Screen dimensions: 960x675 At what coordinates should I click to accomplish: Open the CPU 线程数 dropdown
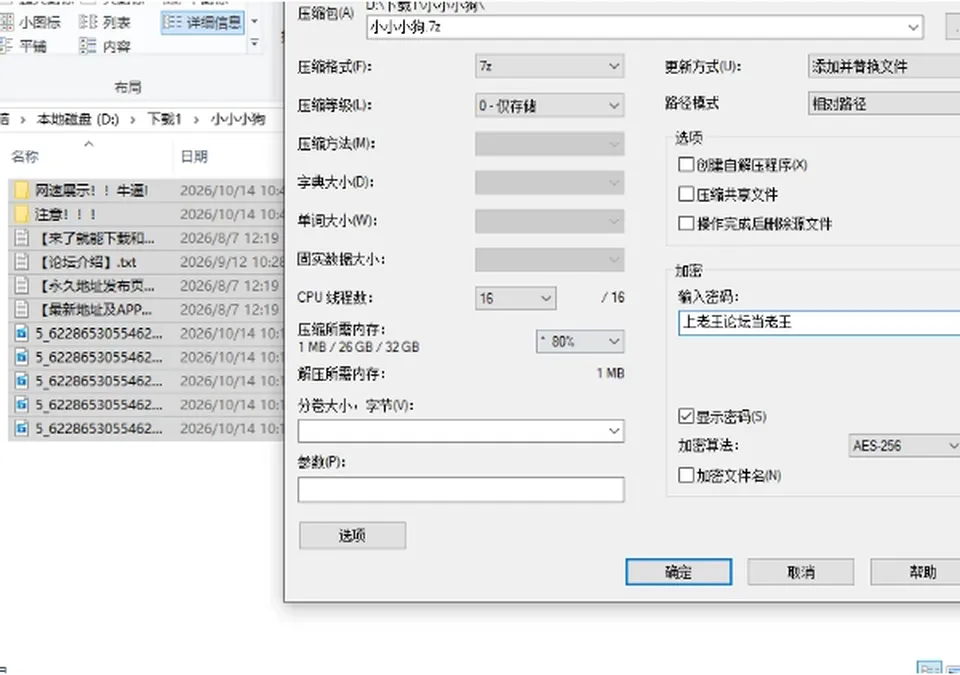tap(516, 298)
